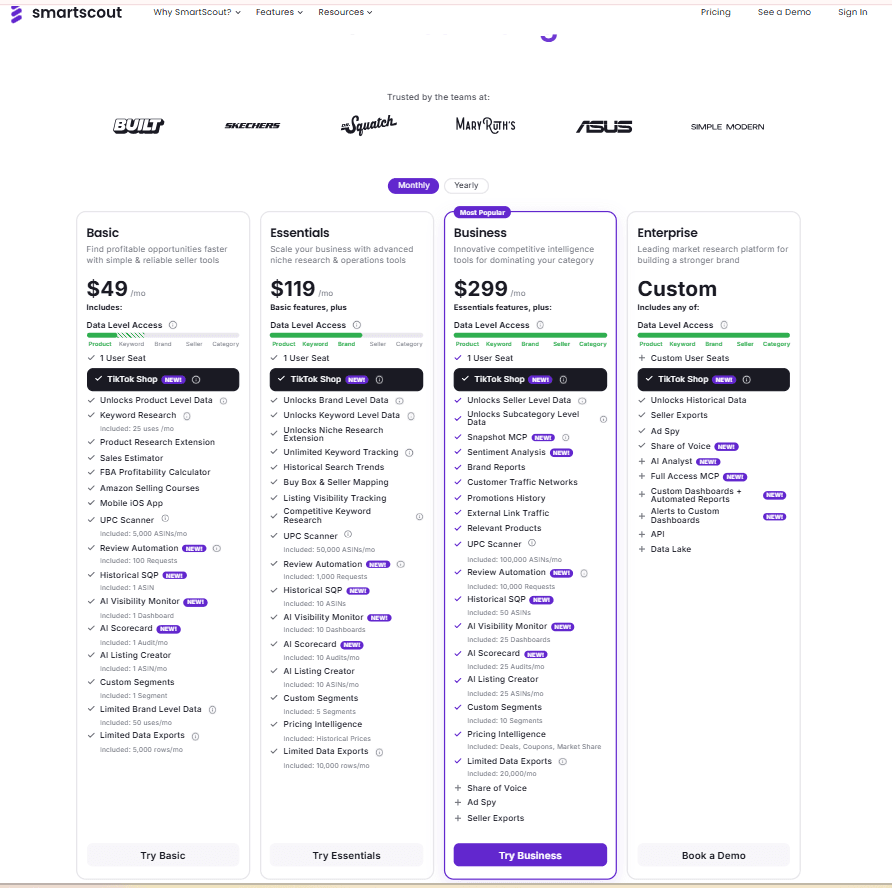Viewport: 892px width, 888px height.
Task: Open info icon next to Essentials Data Level Access
Action: (357, 325)
